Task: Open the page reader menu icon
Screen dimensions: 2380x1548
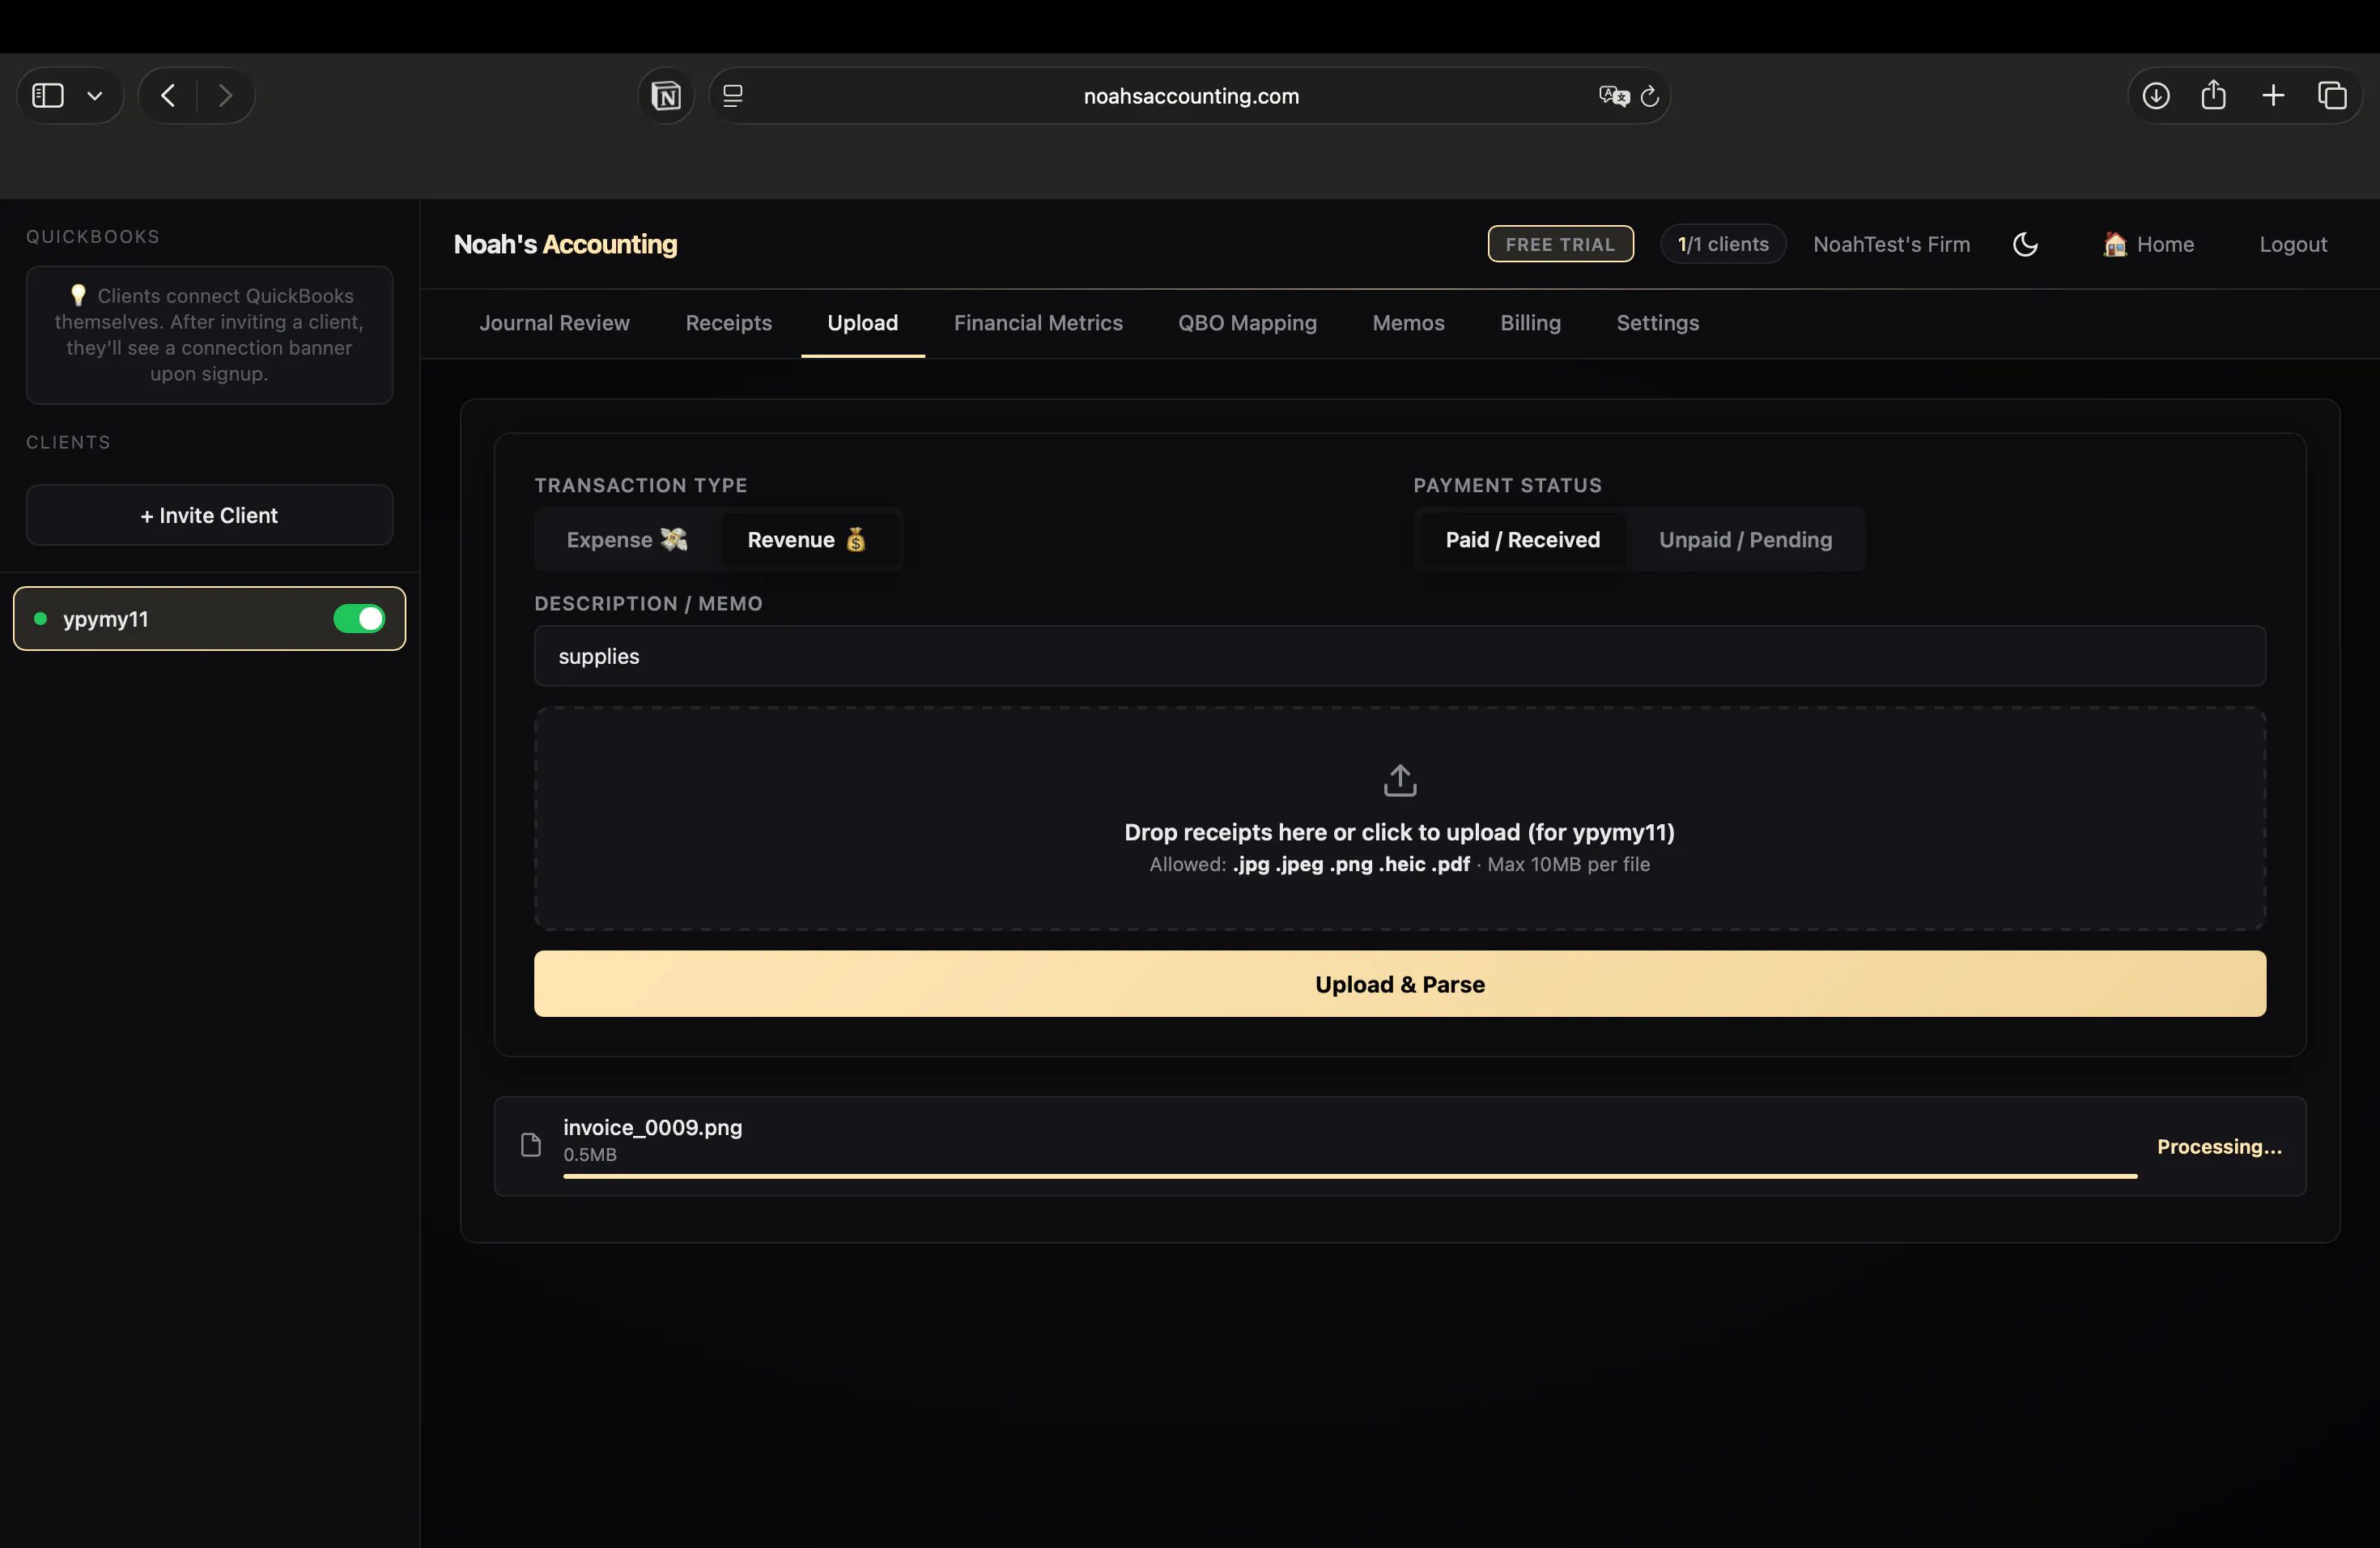Action: (x=733, y=96)
